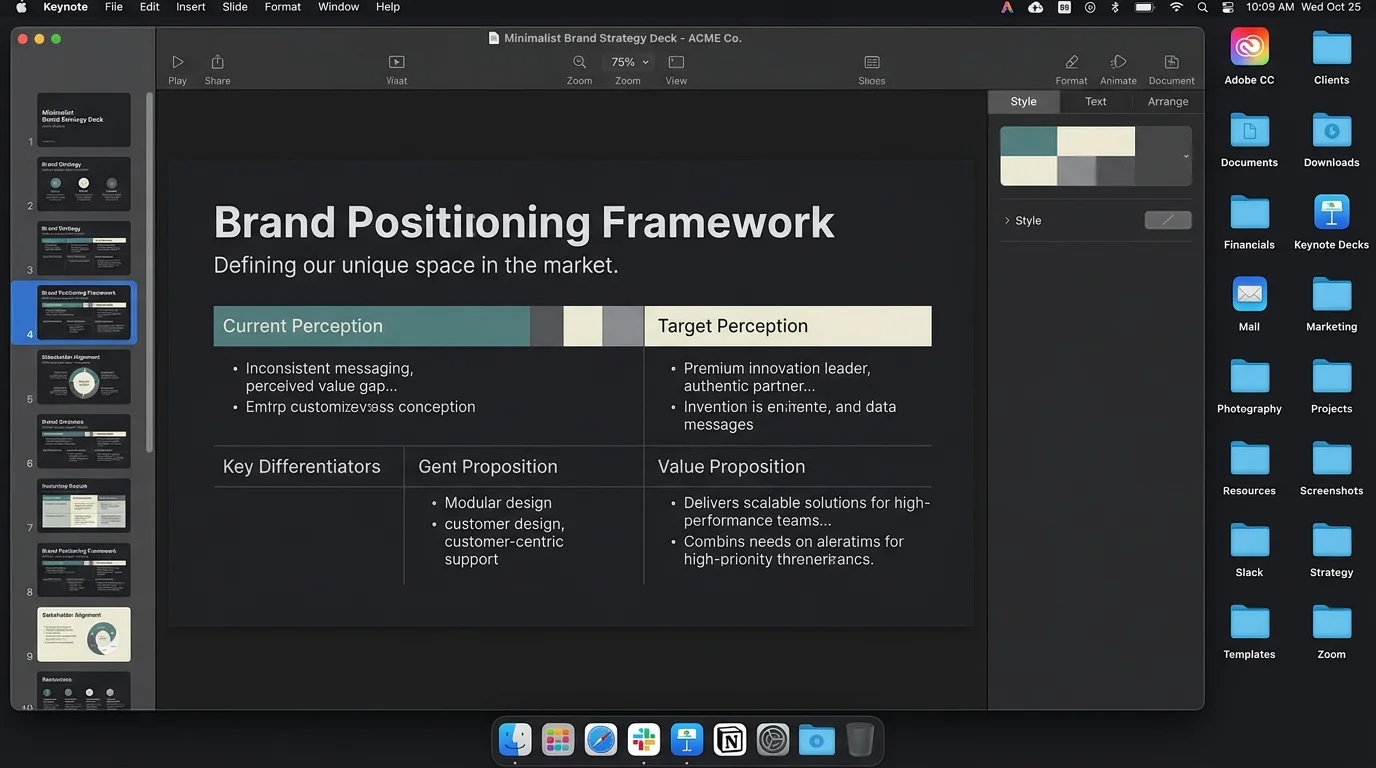Open the Keynote Decks desktop folder
The height and width of the screenshot is (768, 1376).
point(1331,222)
